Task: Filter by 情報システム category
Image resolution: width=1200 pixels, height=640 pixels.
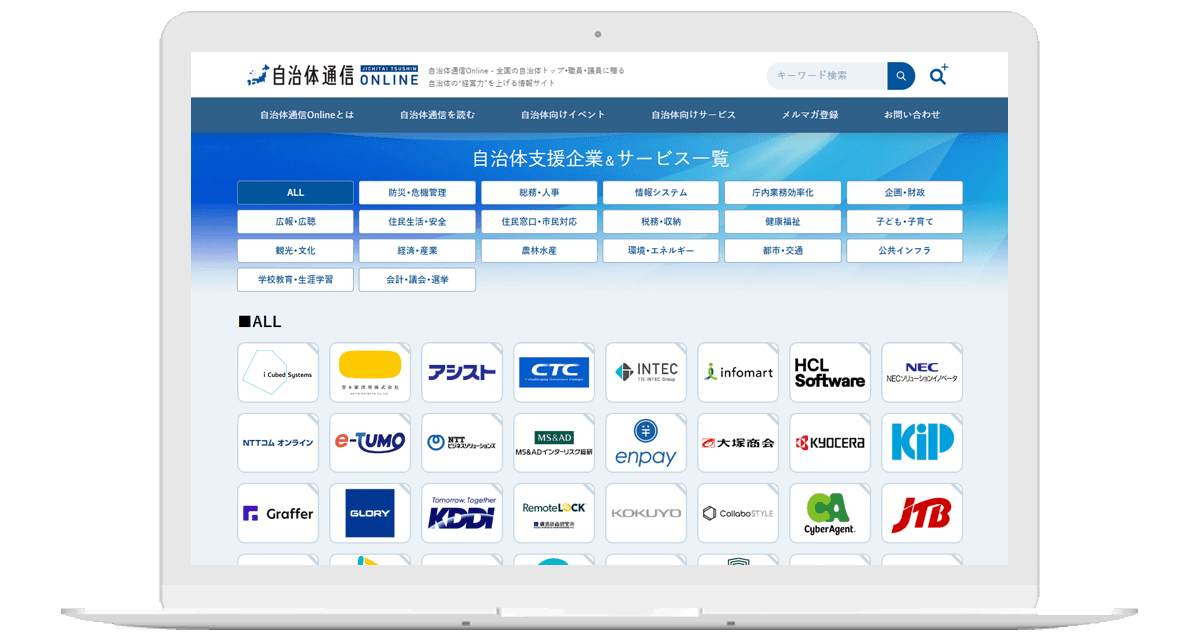Action: (x=661, y=193)
